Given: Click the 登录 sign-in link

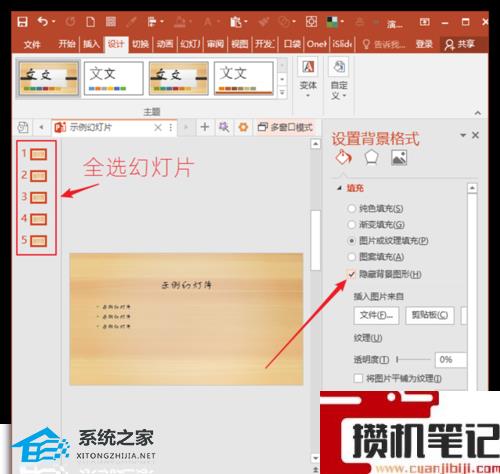Looking at the screenshot, I should 424,44.
